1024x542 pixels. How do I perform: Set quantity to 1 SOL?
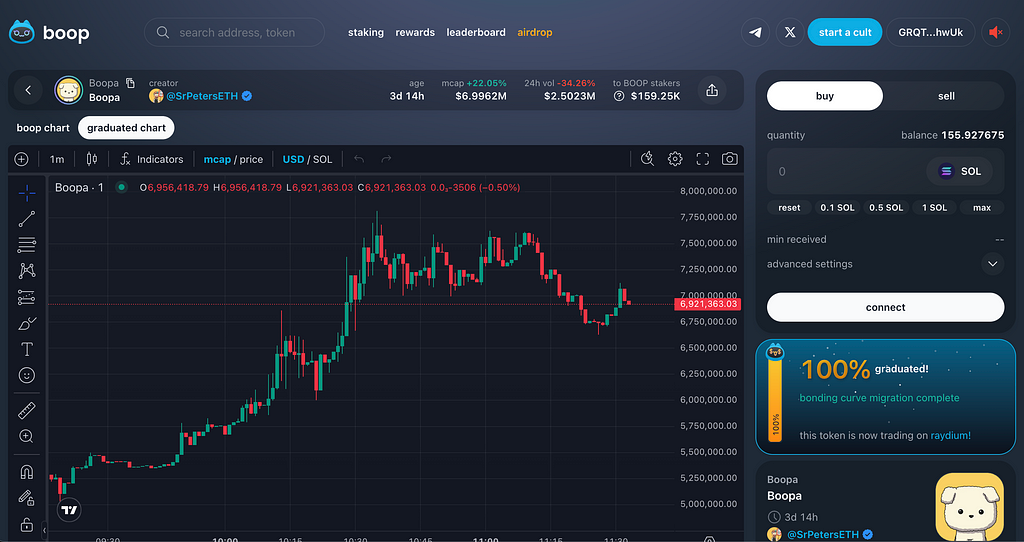pyautogui.click(x=935, y=208)
